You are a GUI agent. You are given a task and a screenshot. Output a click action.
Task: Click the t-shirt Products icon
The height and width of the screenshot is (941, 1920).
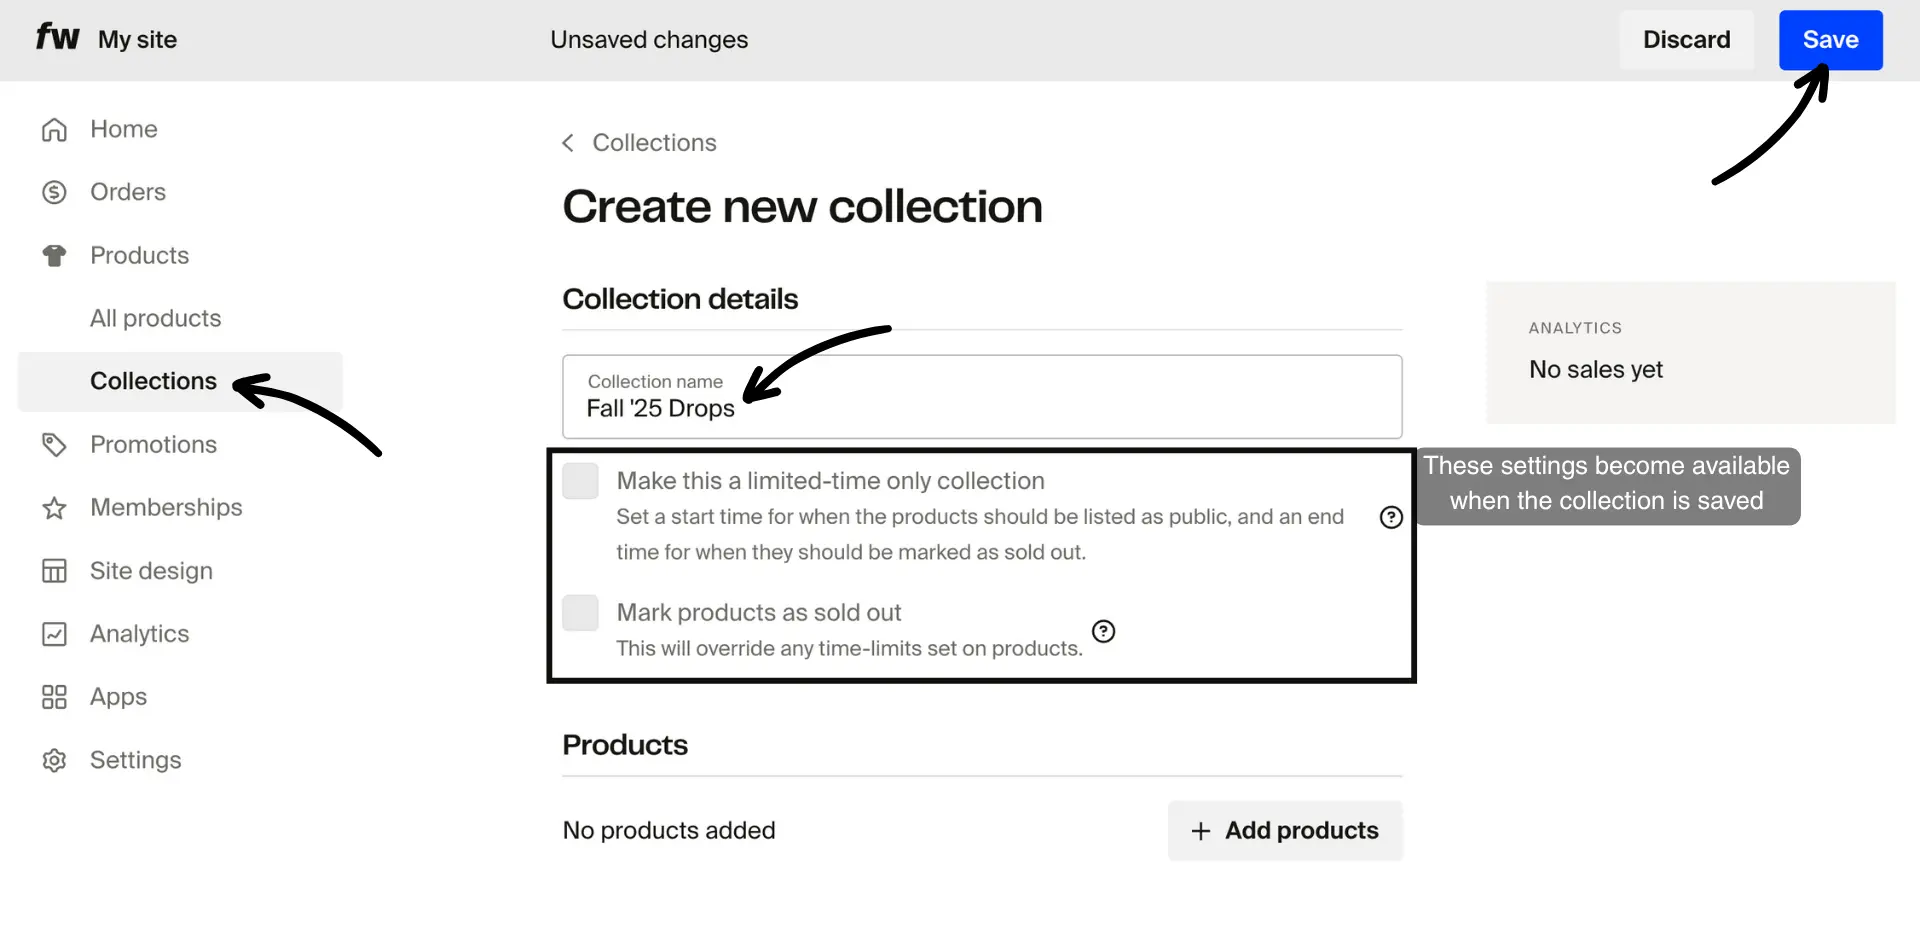[55, 255]
